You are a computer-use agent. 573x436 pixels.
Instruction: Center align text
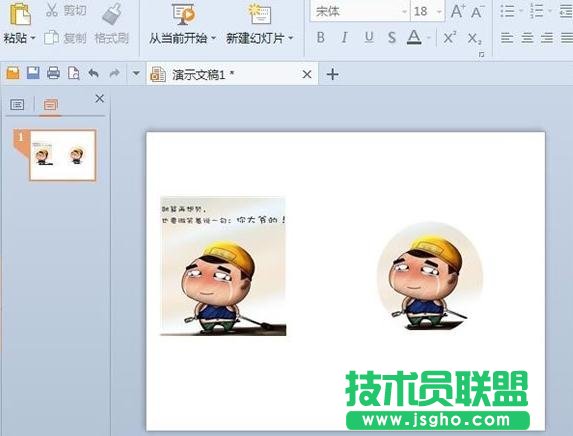(x=527, y=38)
